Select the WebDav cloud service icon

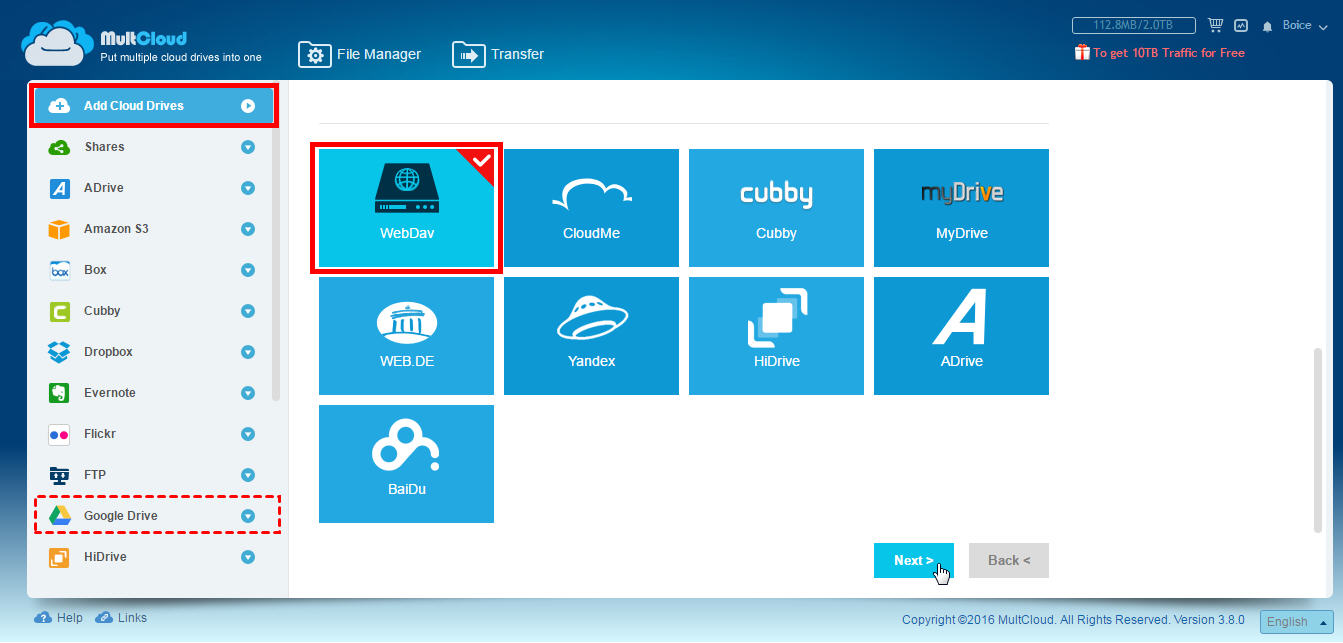[x=405, y=207]
